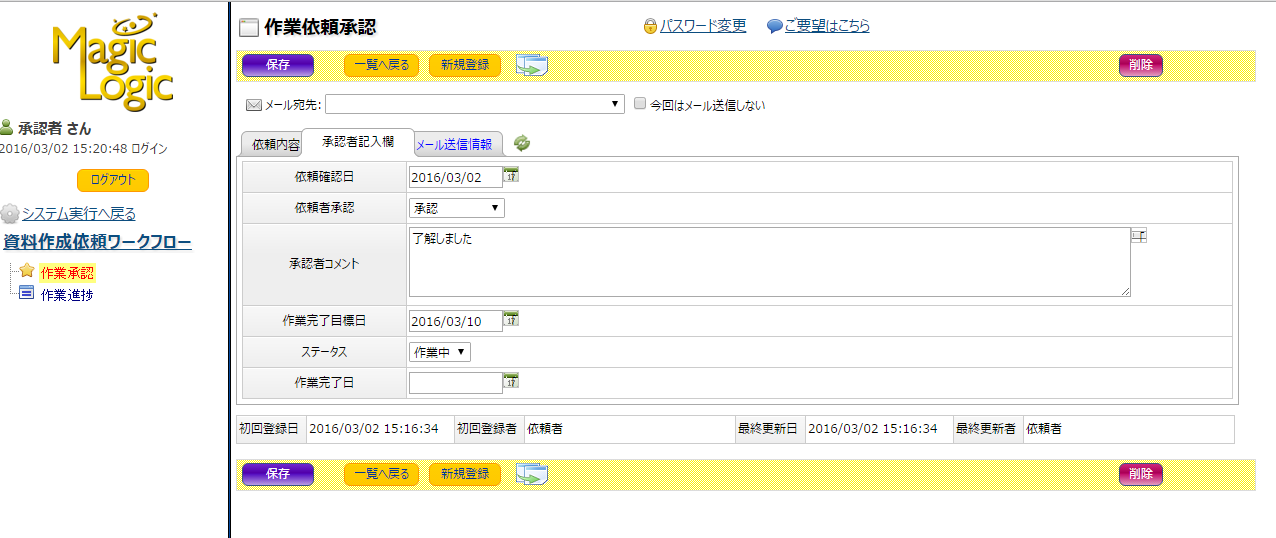Switch to the 依頼内容 tab
Viewport: 1276px width, 538px height.
pyautogui.click(x=272, y=144)
